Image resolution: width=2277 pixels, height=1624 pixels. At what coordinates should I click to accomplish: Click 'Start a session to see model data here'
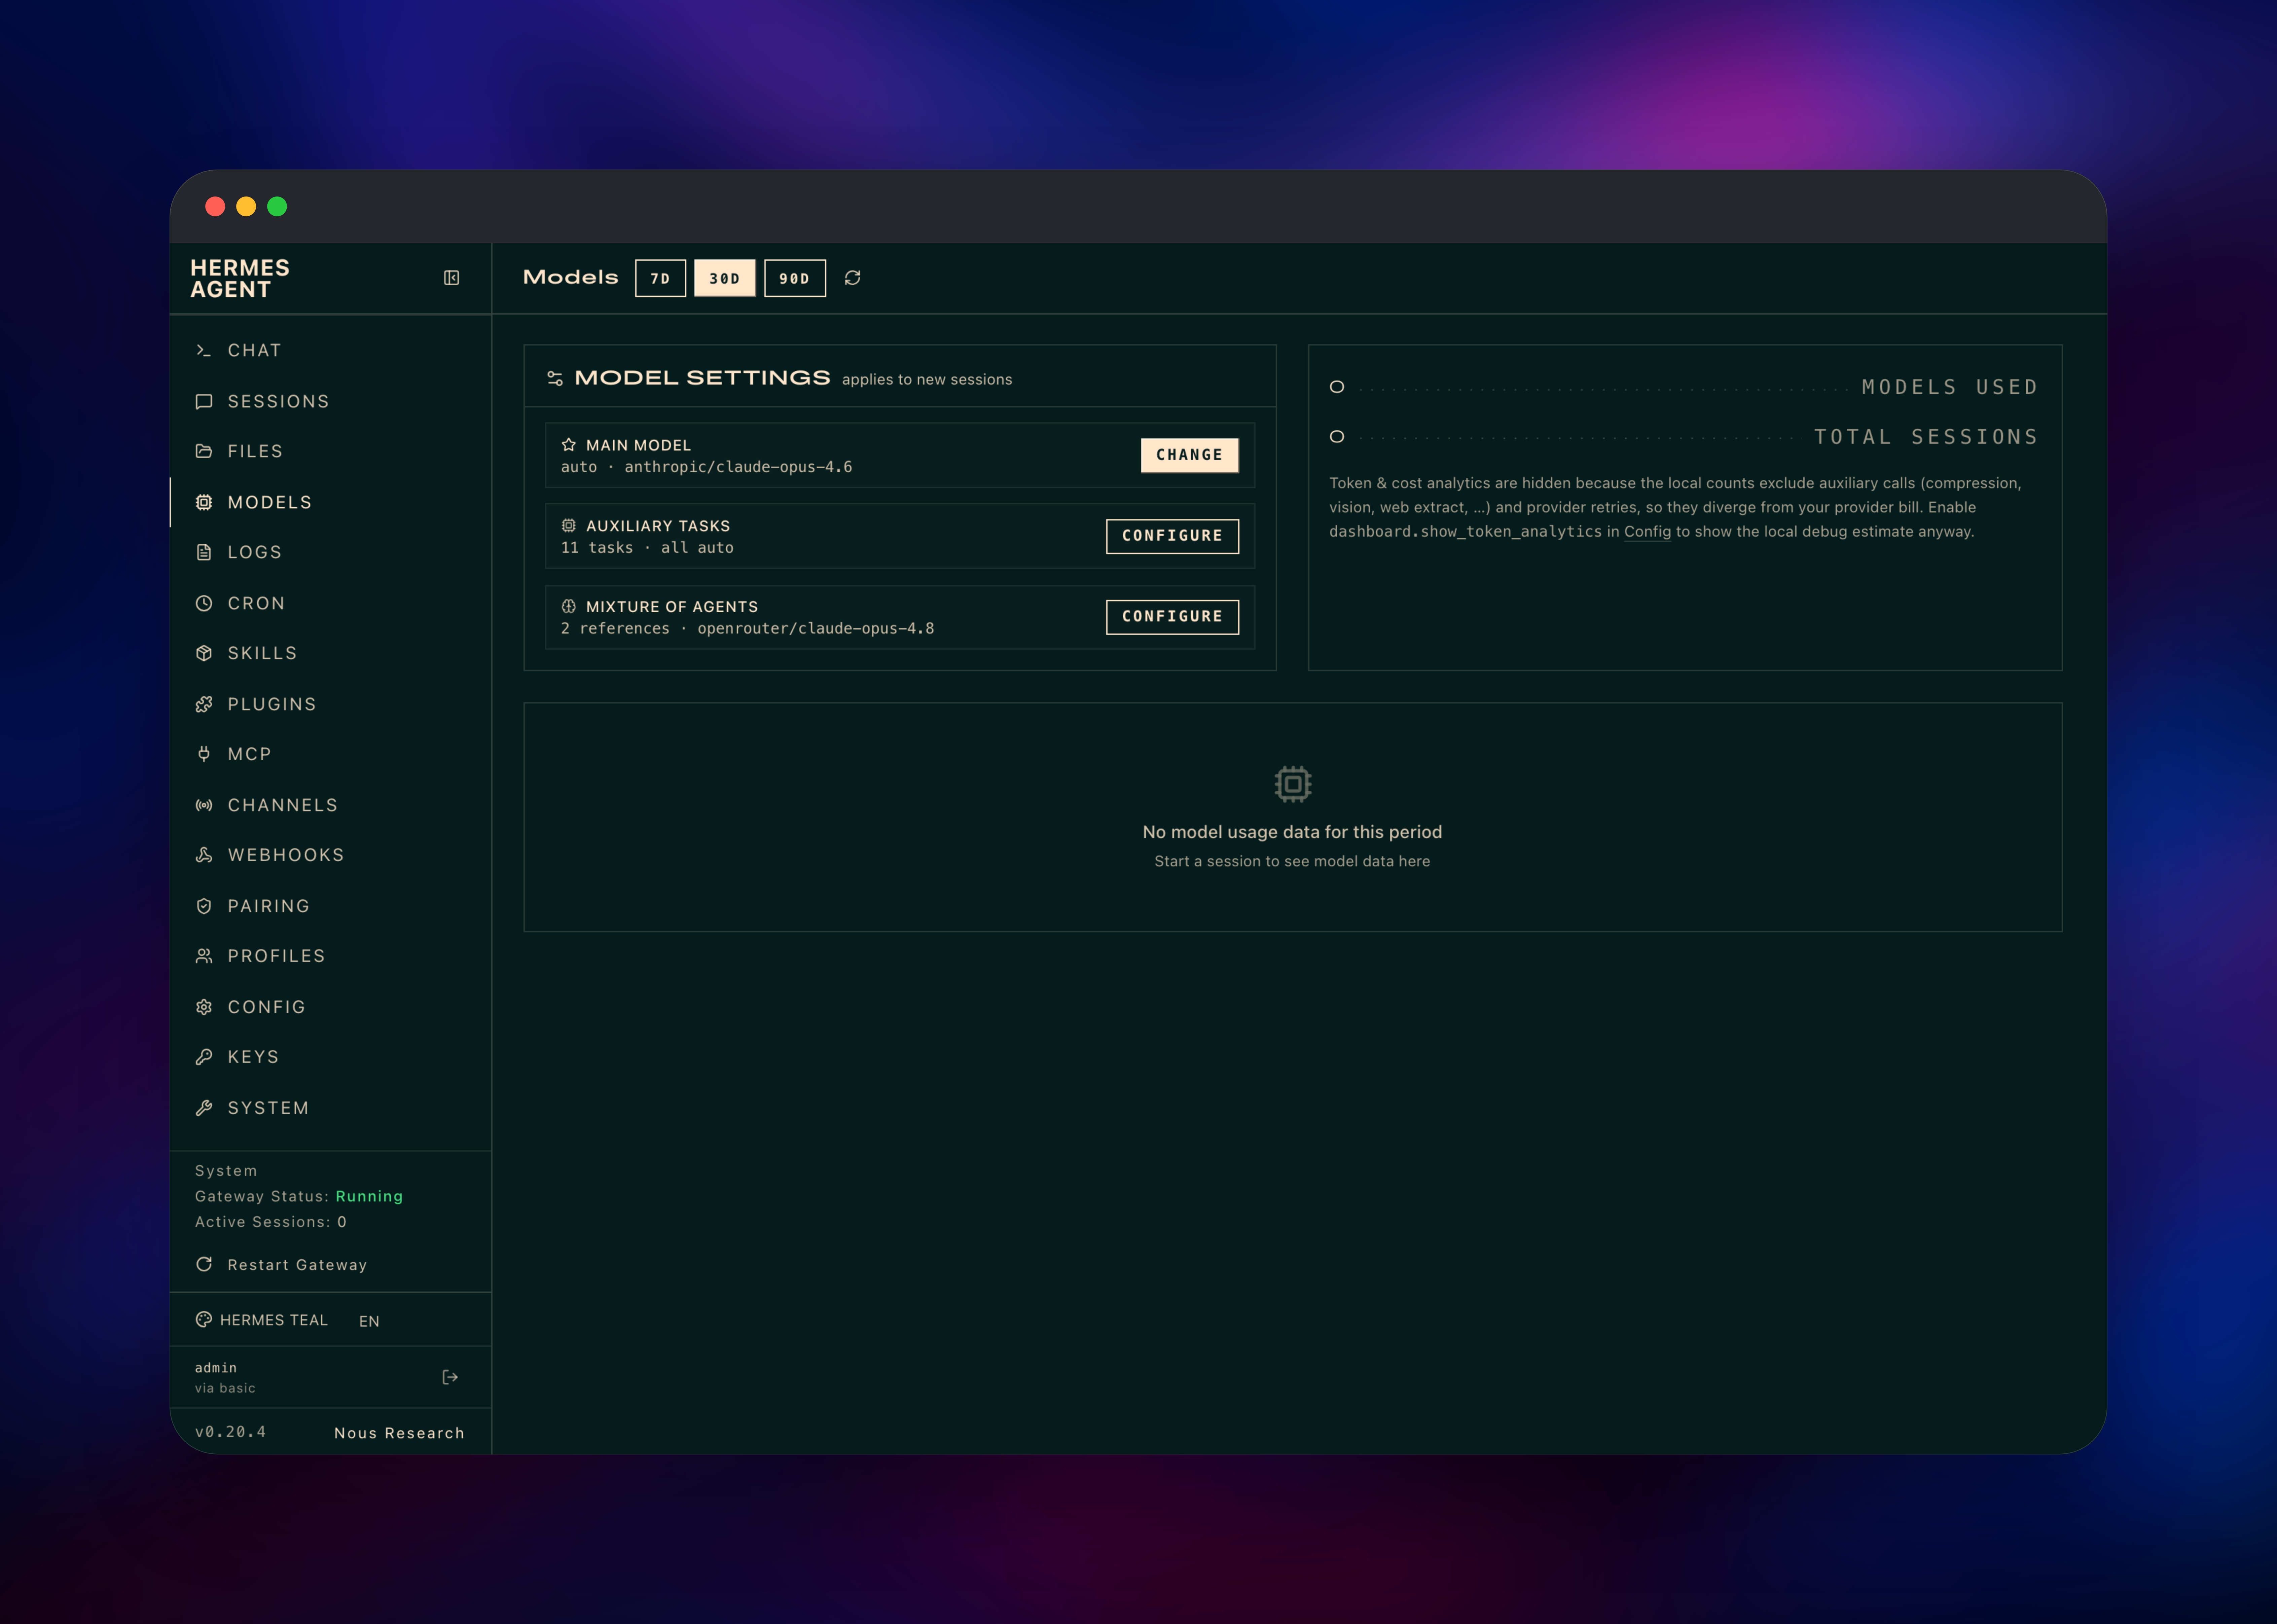tap(1292, 861)
